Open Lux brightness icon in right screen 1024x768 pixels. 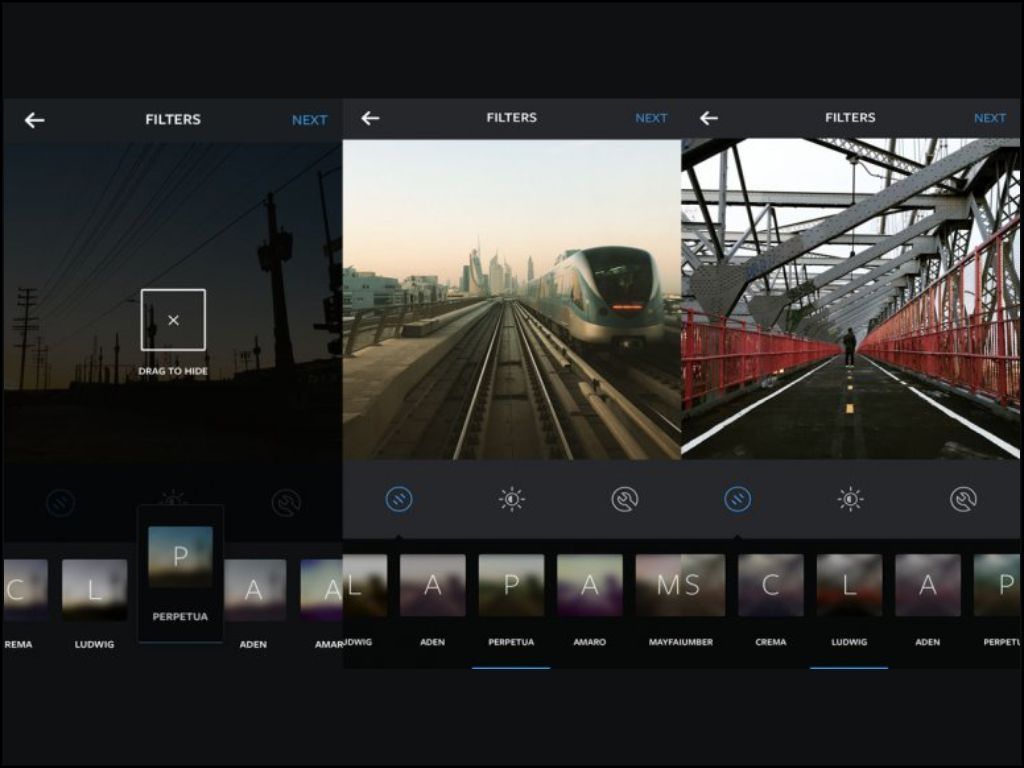[x=850, y=500]
